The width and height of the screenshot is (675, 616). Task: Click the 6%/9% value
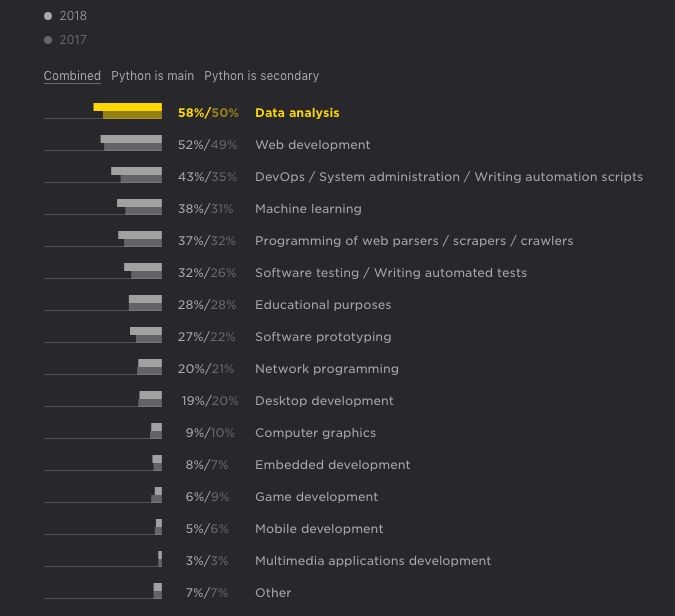tap(207, 497)
